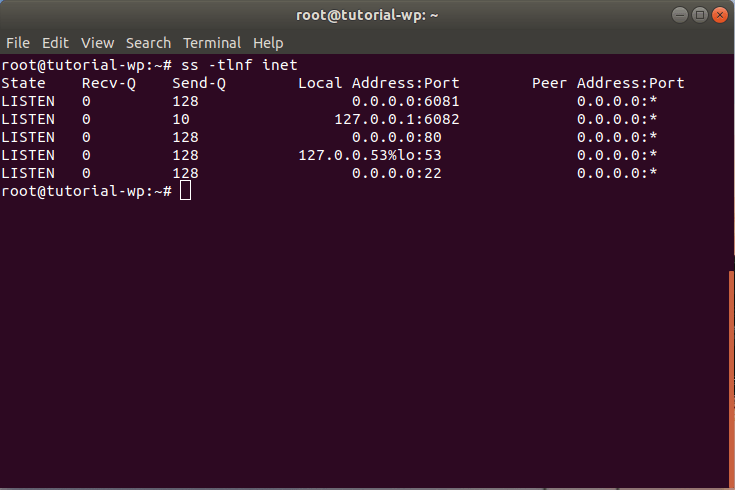735x490 pixels.
Task: Click the 'State' column header
Action: coord(23,83)
